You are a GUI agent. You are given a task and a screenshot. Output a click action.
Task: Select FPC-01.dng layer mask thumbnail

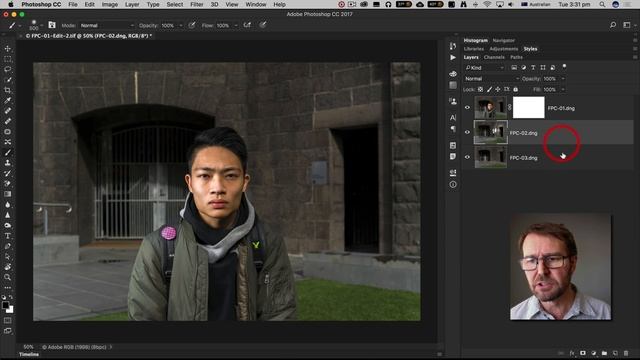pyautogui.click(x=529, y=108)
